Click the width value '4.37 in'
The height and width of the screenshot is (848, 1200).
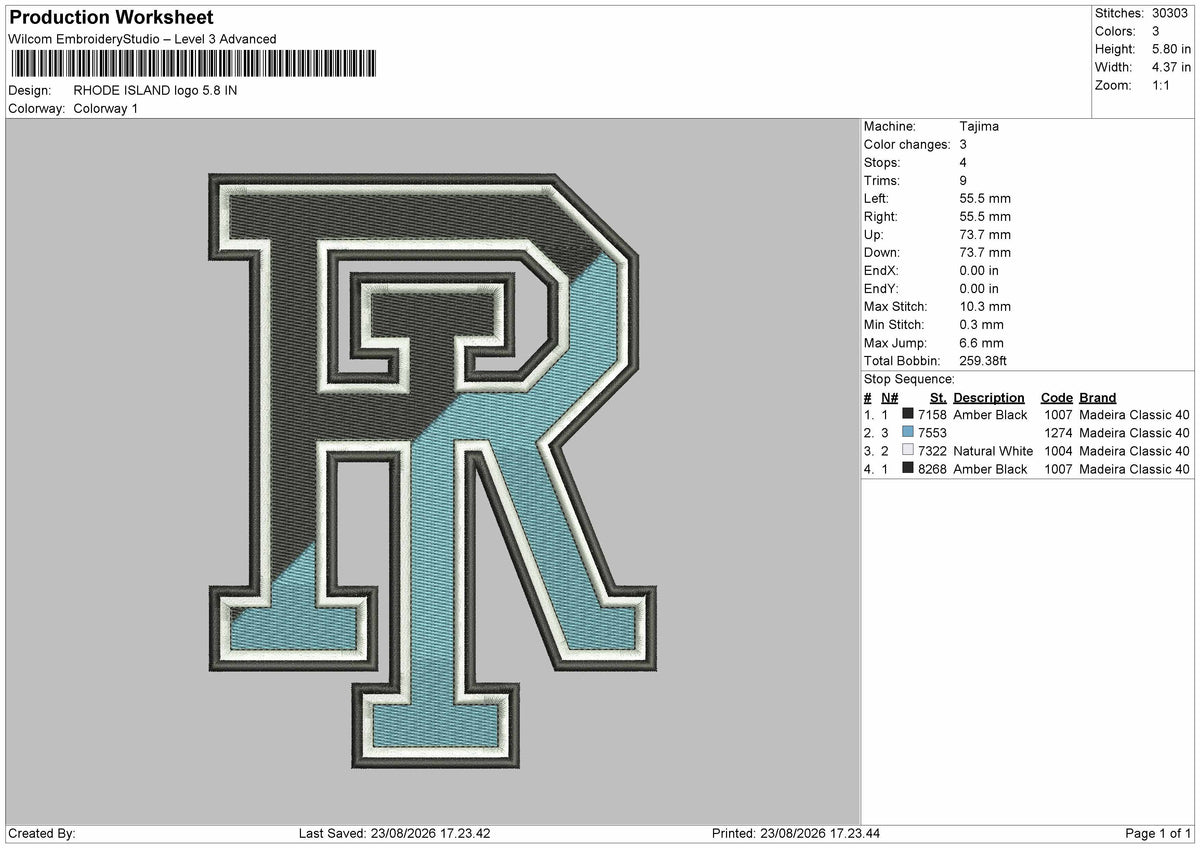(x=1171, y=67)
